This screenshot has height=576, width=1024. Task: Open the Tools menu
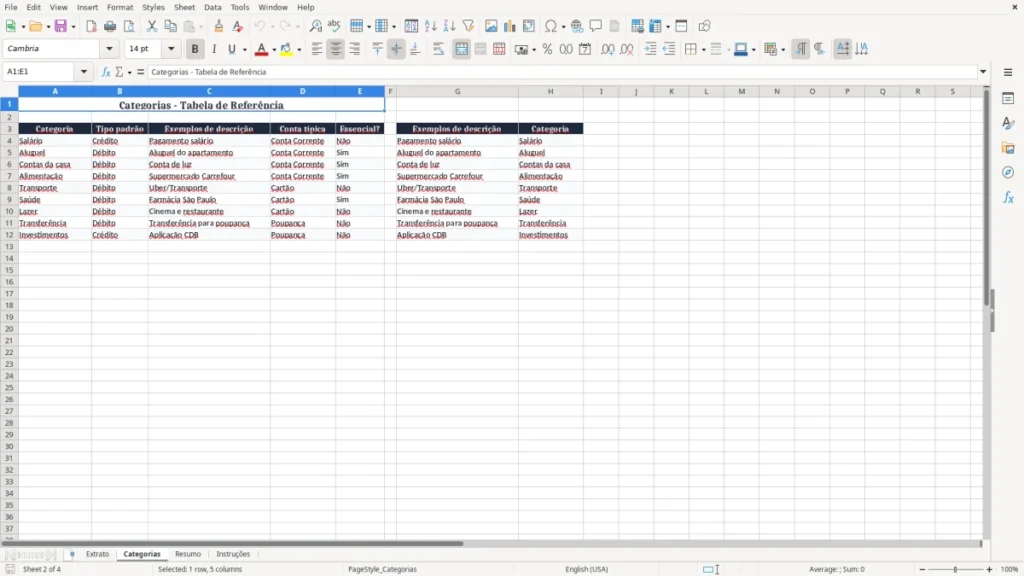[x=240, y=7]
